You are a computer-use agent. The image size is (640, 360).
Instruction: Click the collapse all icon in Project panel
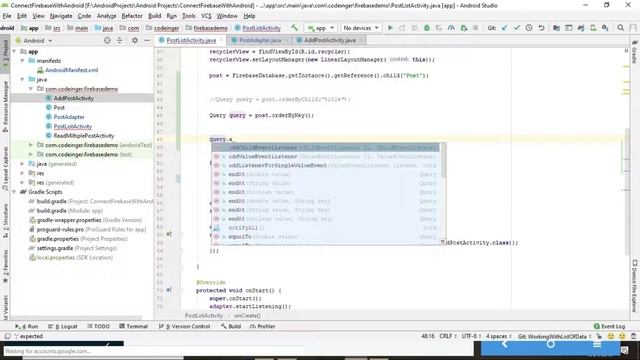click(120, 40)
